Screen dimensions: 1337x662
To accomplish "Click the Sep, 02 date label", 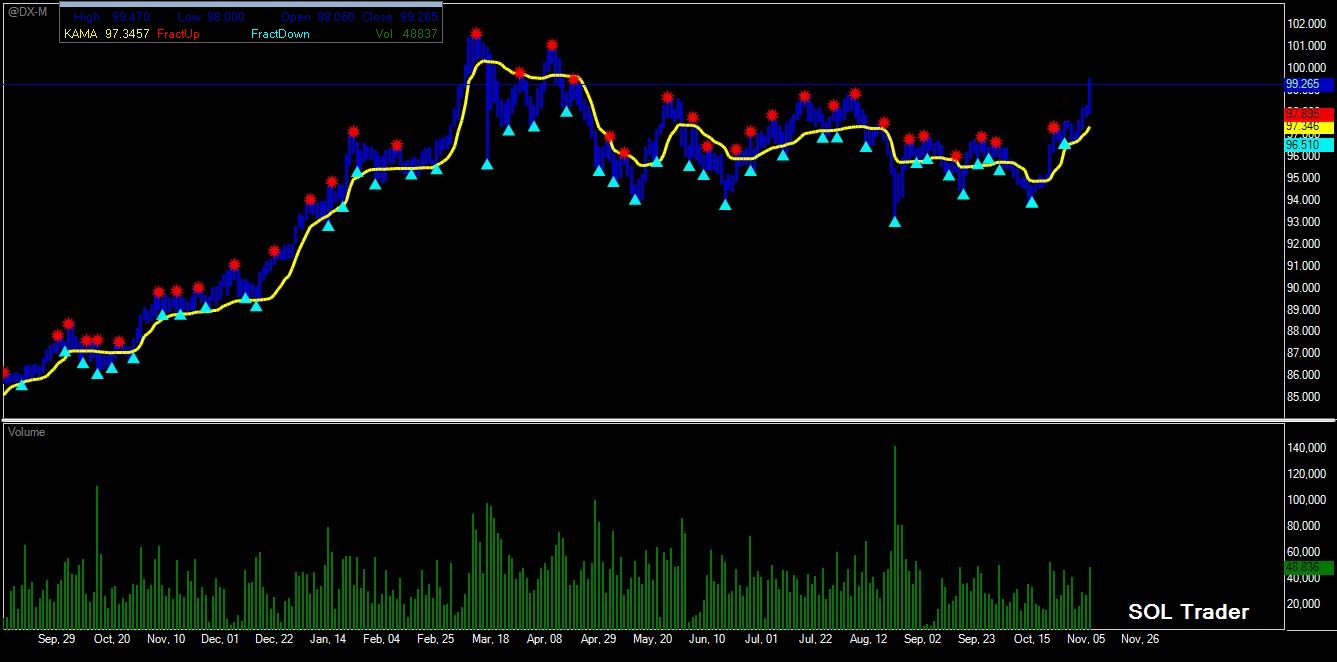I will coord(923,639).
